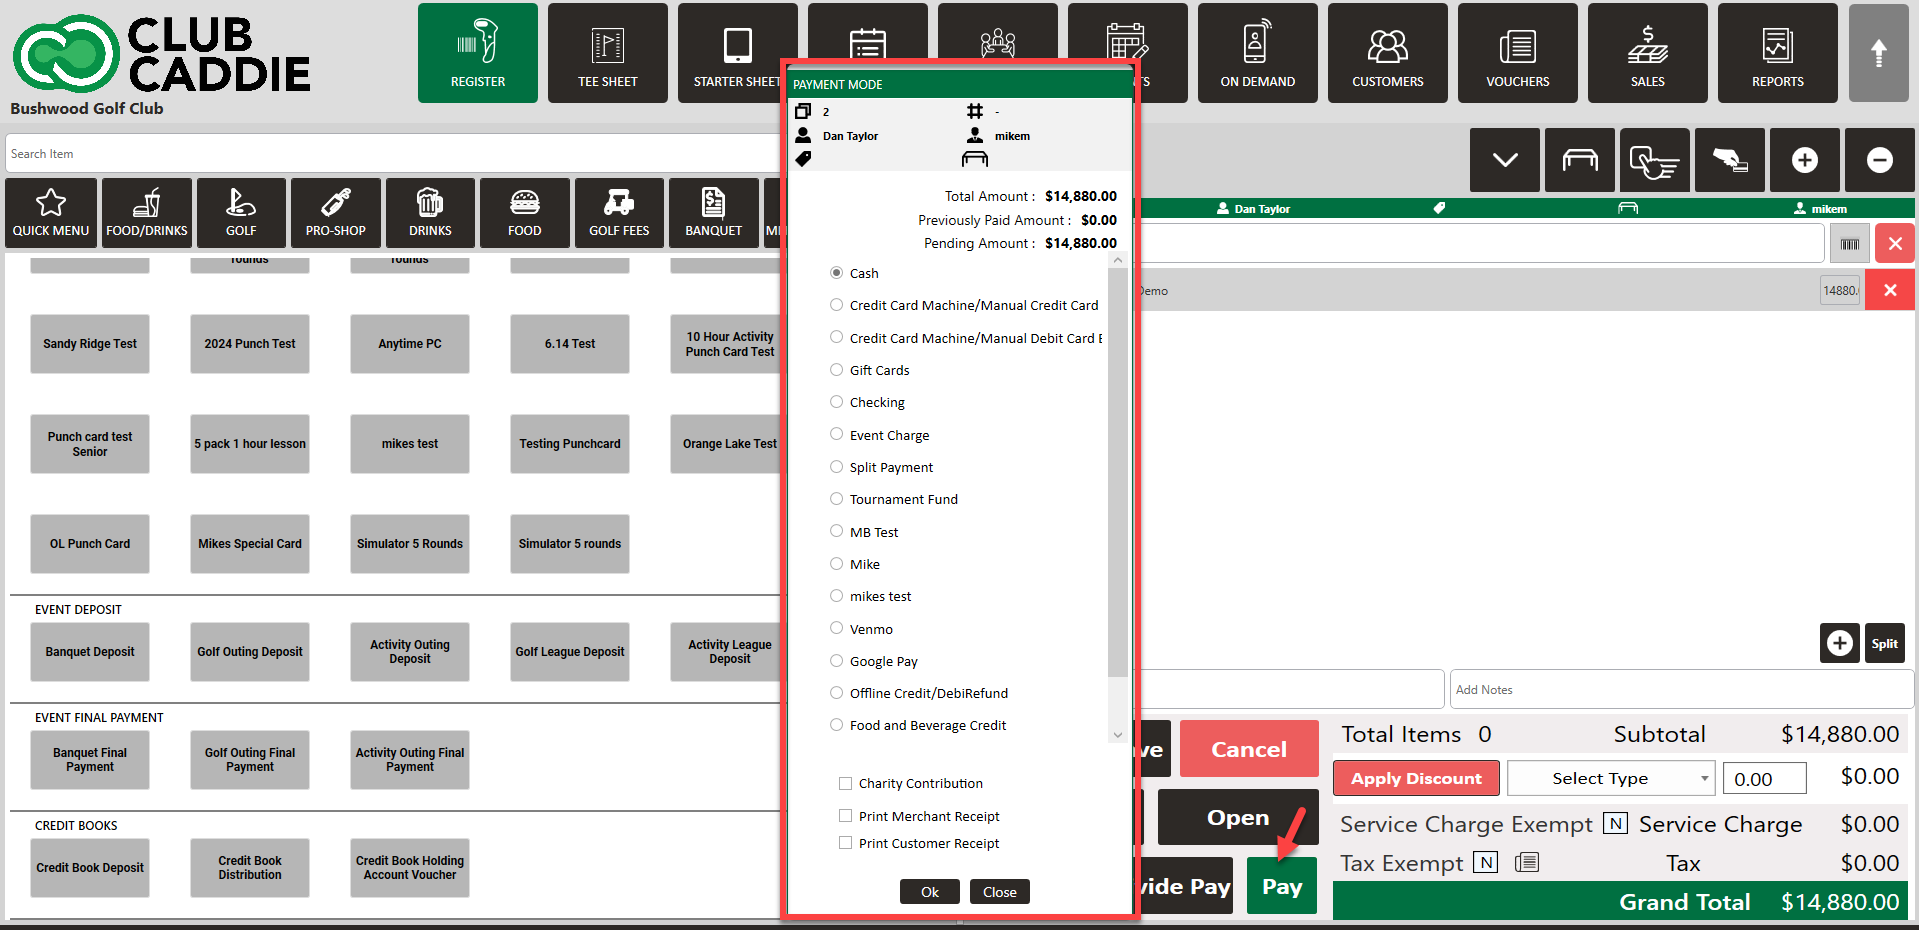Screen dimensions: 1919x930
Task: Open the Reports icon
Action: (x=1777, y=53)
